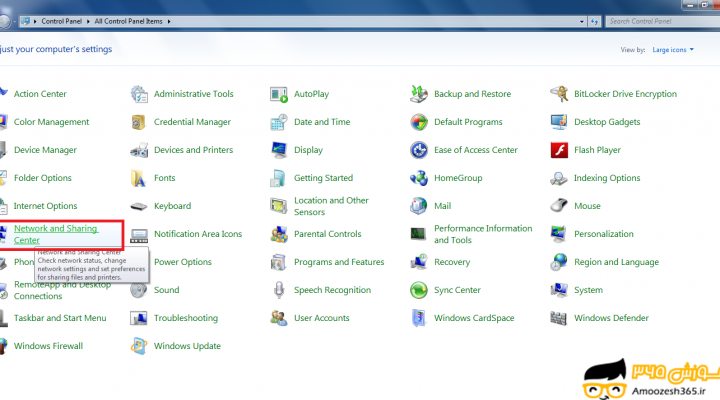Open Ease of Access Center icon
720x400 pixels.
tap(419, 150)
